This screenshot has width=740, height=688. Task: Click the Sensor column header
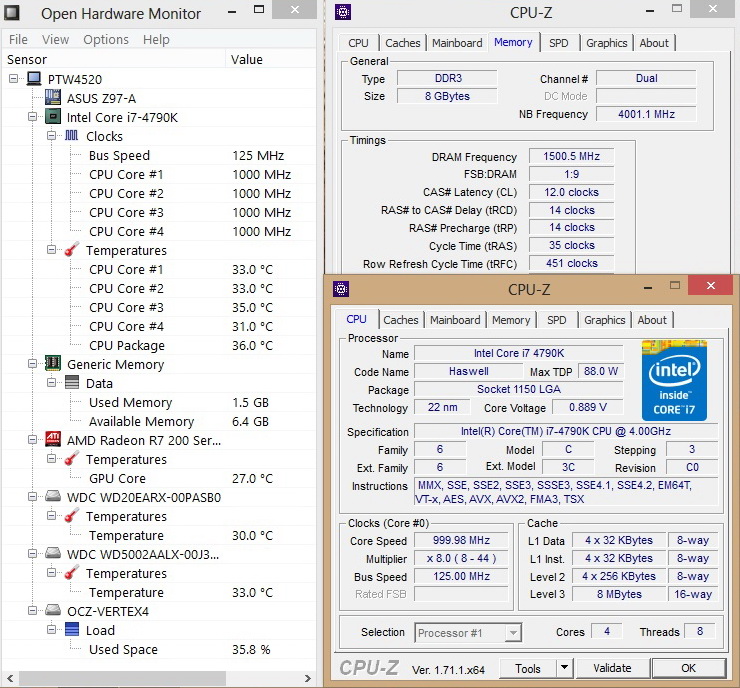[113, 59]
